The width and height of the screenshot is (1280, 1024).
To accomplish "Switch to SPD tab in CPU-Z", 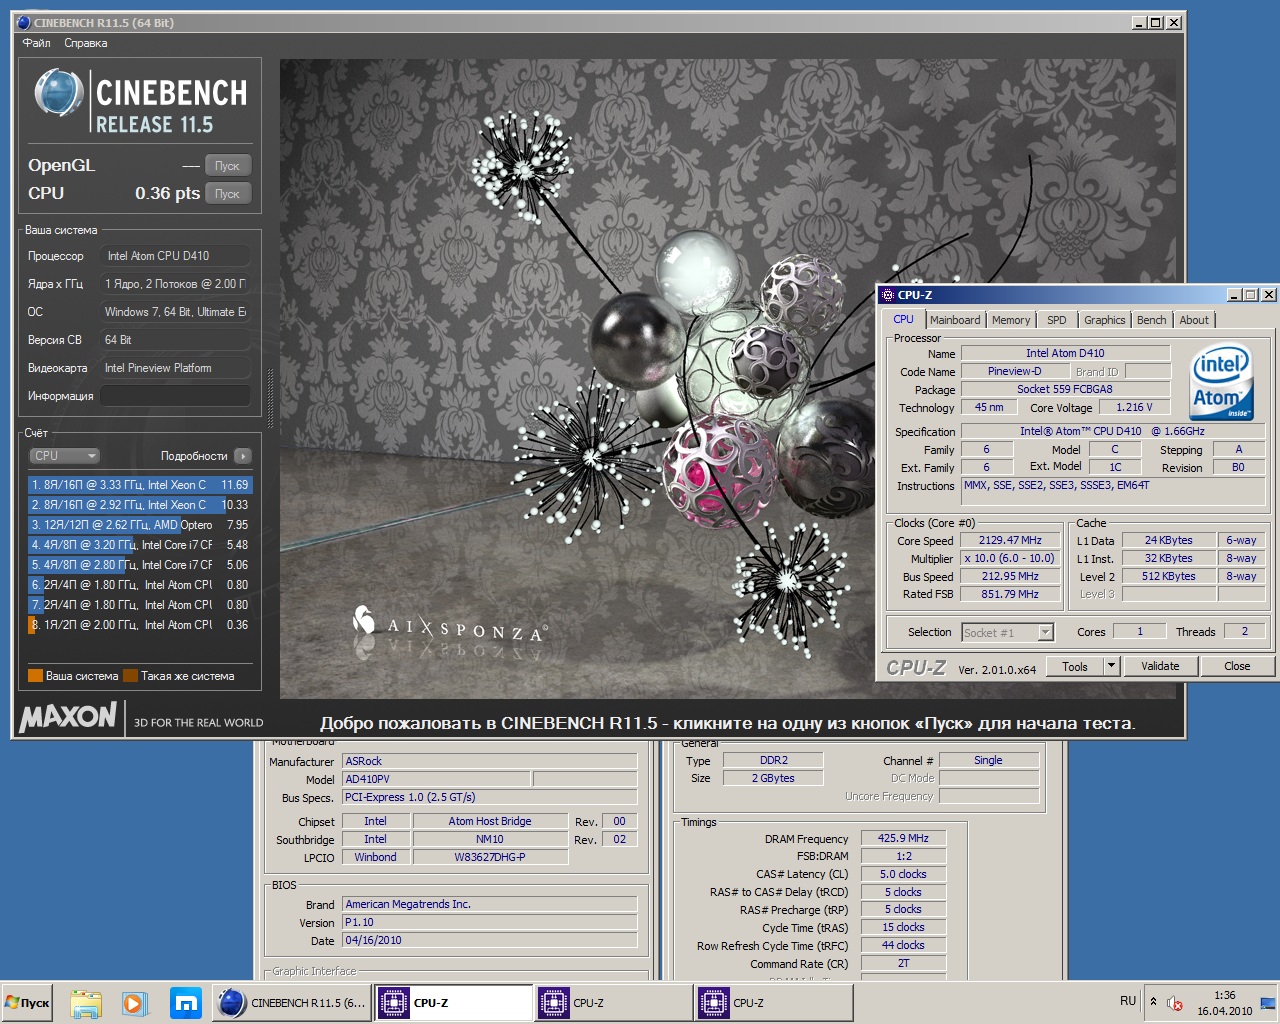I will (x=1057, y=320).
